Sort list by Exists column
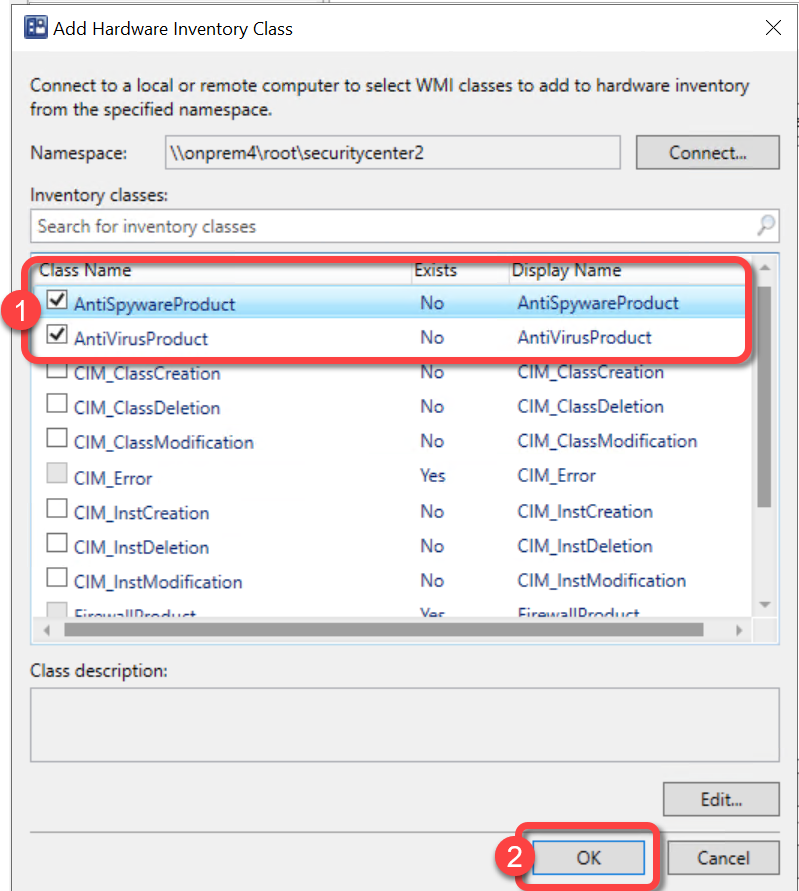 (x=434, y=270)
